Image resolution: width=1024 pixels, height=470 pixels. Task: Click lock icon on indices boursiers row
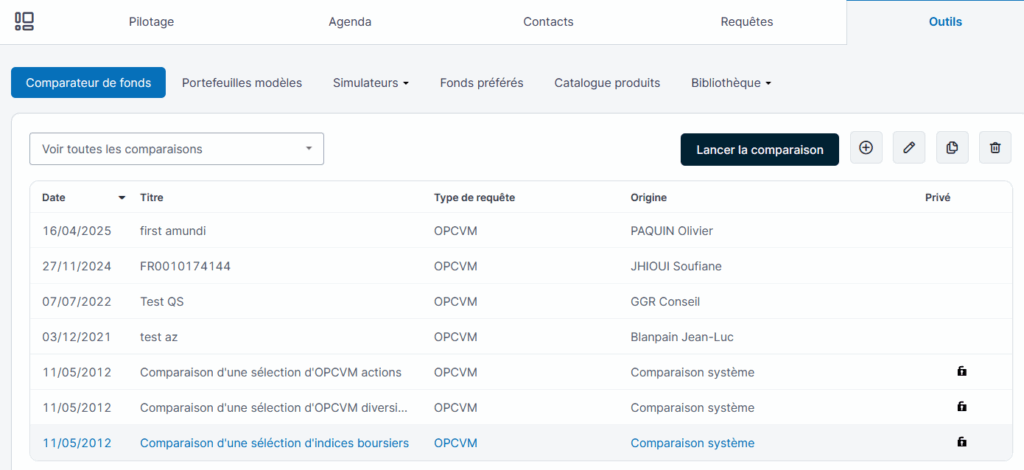pyautogui.click(x=961, y=442)
